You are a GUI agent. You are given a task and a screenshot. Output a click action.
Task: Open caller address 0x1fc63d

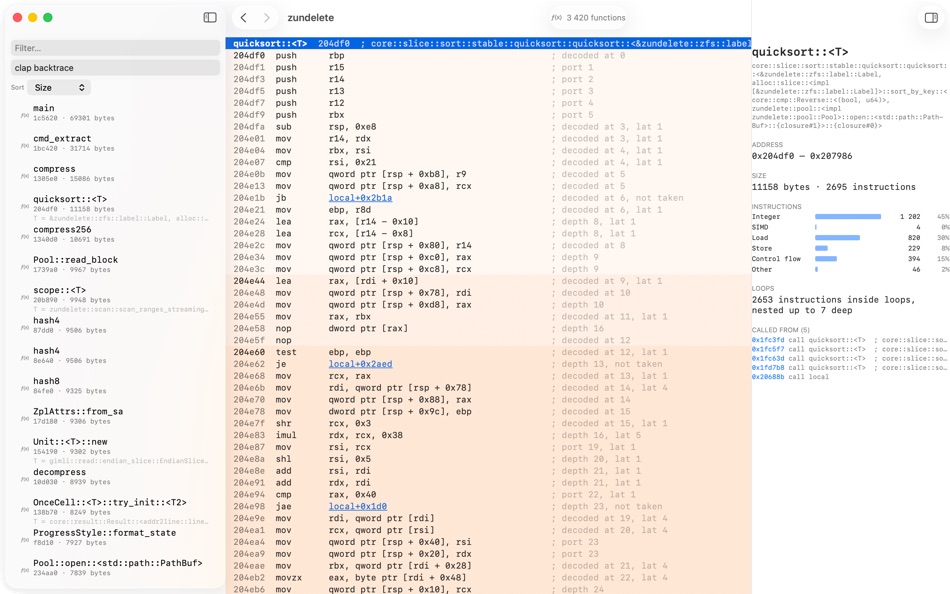pos(768,358)
